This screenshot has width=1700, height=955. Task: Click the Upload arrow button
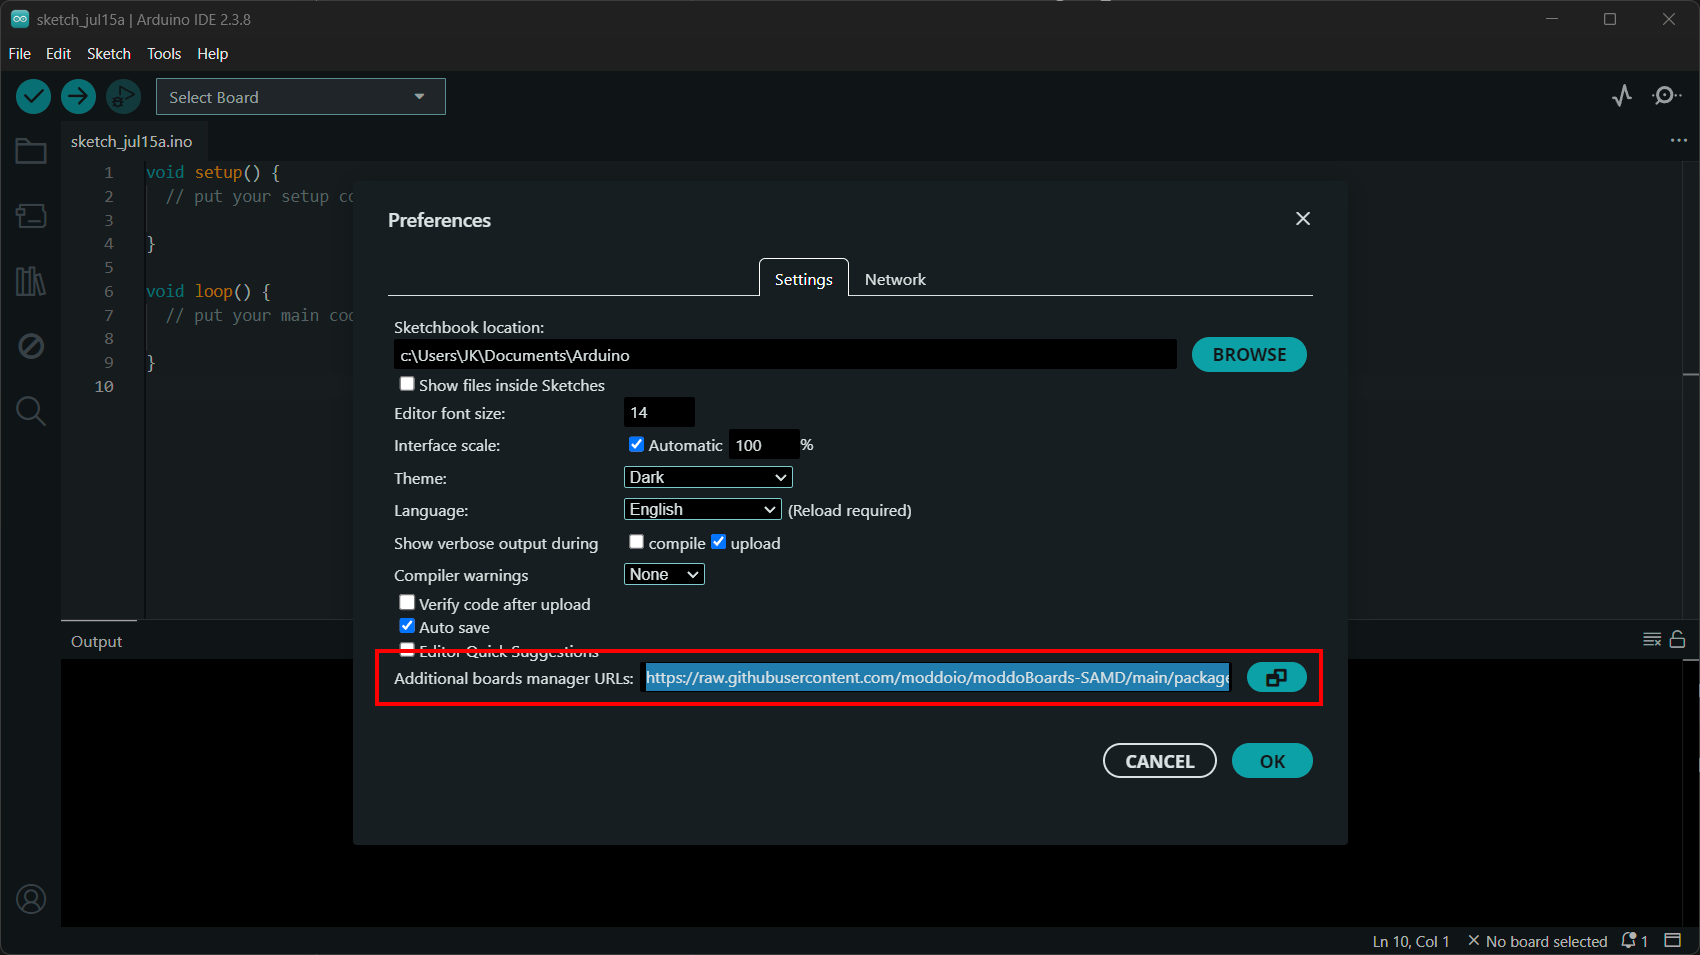pyautogui.click(x=78, y=96)
